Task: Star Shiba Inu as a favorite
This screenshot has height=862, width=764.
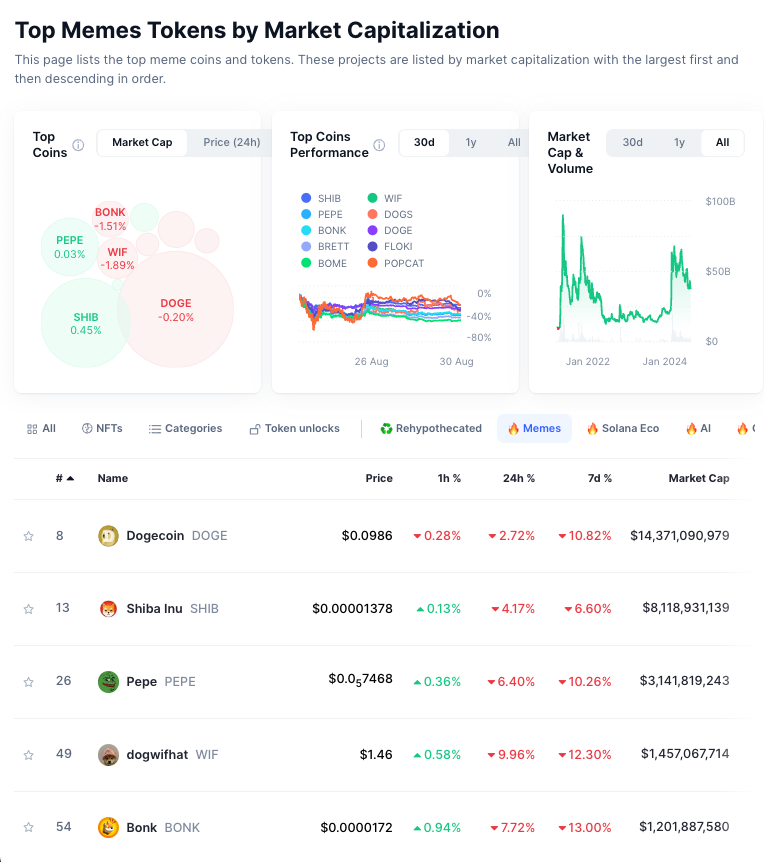Action: coord(29,609)
